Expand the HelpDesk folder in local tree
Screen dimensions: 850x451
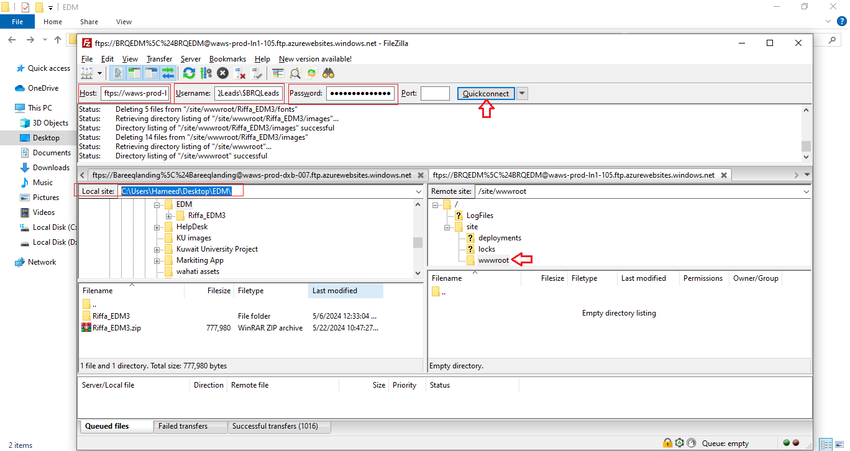[x=158, y=227]
